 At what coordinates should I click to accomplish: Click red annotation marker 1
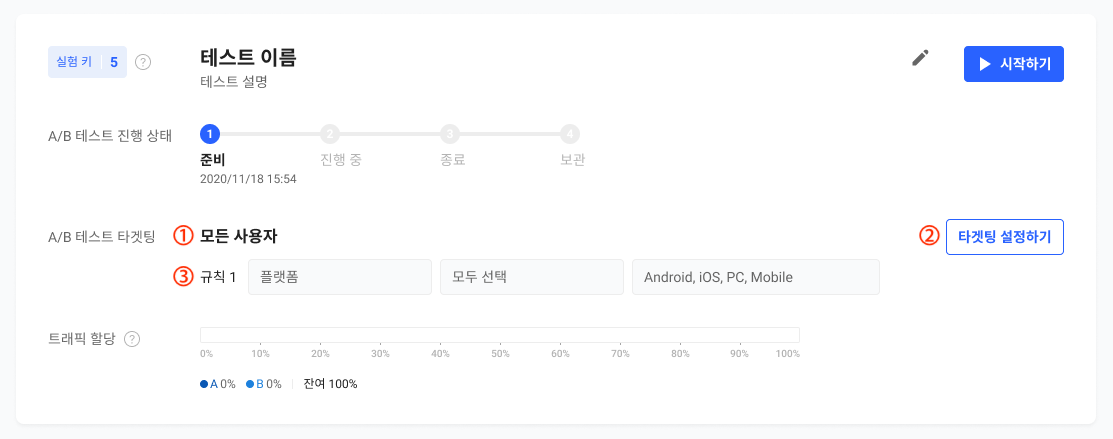point(183,236)
